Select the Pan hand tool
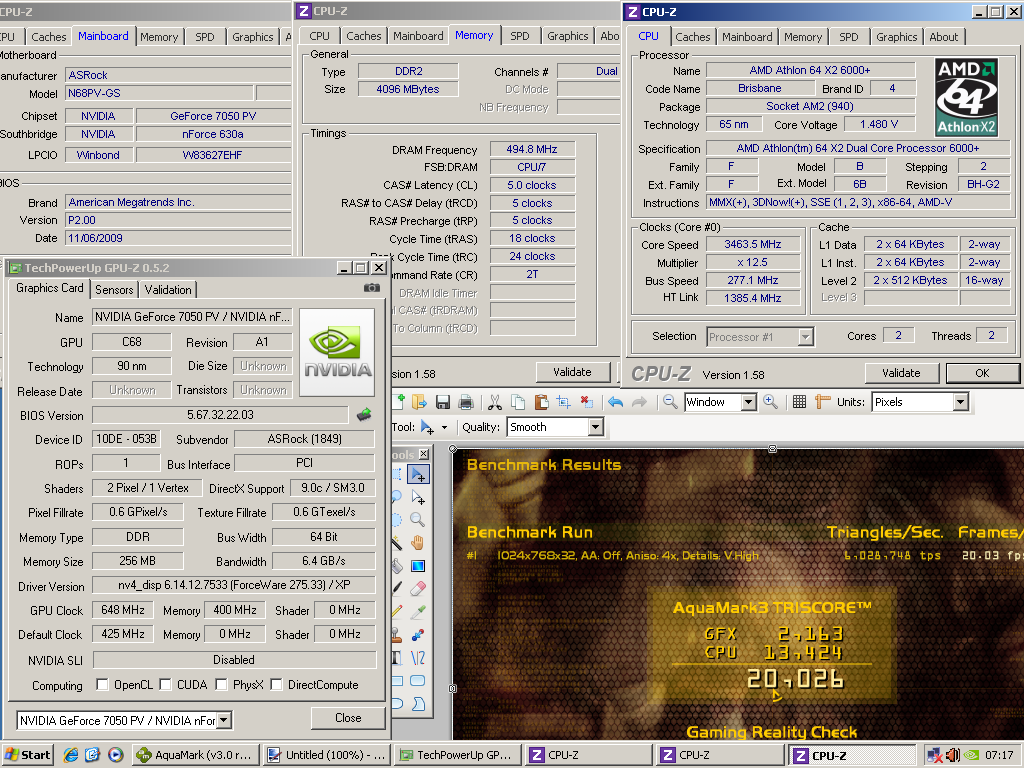Screen dimensions: 1024x768 click(418, 542)
